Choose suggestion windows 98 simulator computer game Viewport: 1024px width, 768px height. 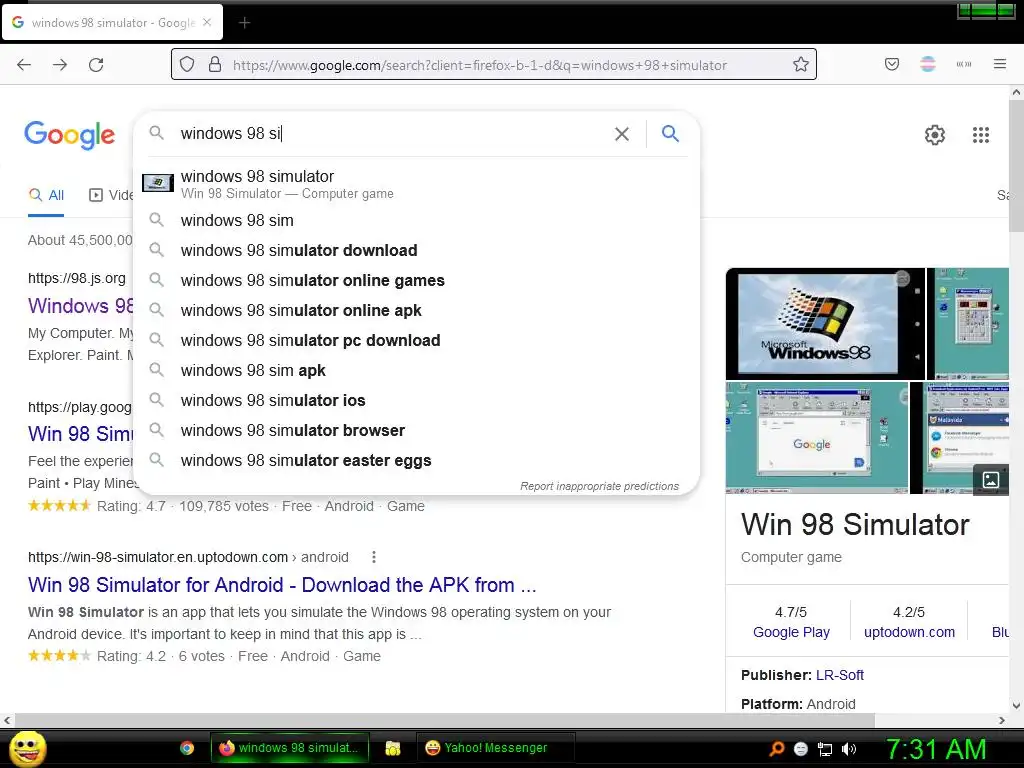(417, 184)
